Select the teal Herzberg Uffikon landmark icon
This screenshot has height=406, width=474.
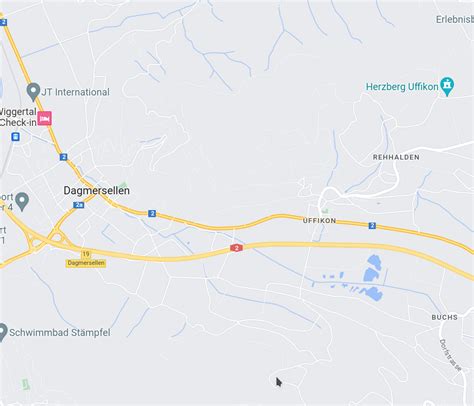coord(447,87)
